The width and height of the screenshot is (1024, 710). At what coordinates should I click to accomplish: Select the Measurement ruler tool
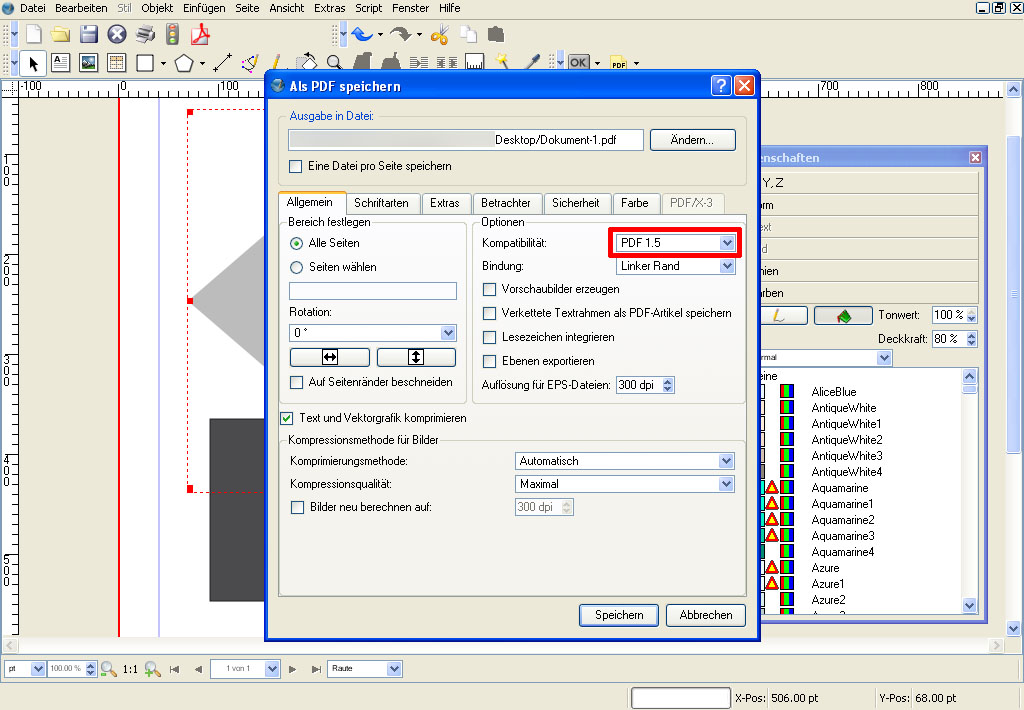[x=474, y=62]
